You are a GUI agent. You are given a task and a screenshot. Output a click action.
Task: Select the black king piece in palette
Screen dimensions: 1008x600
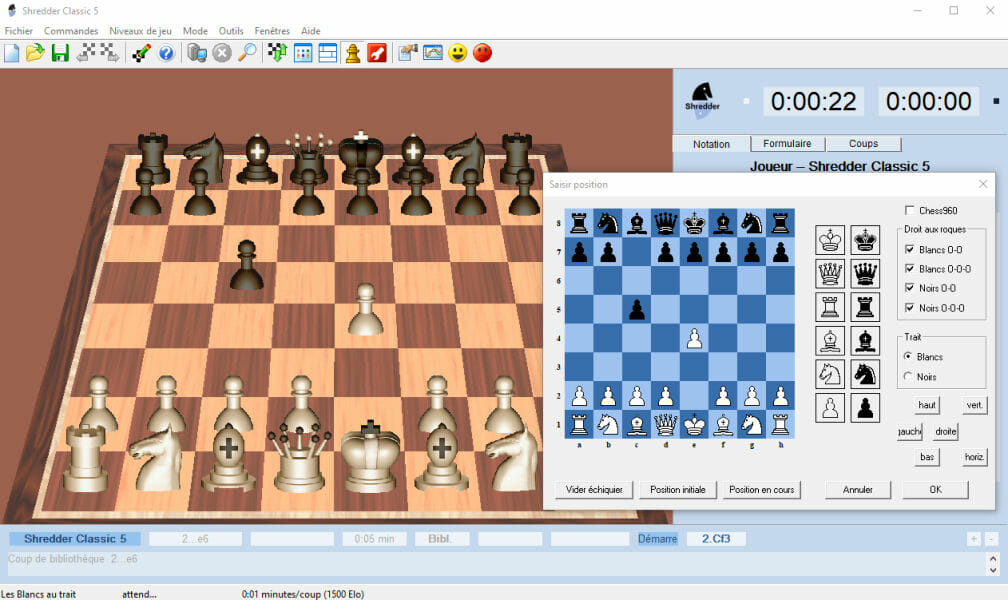pyautogui.click(x=865, y=240)
